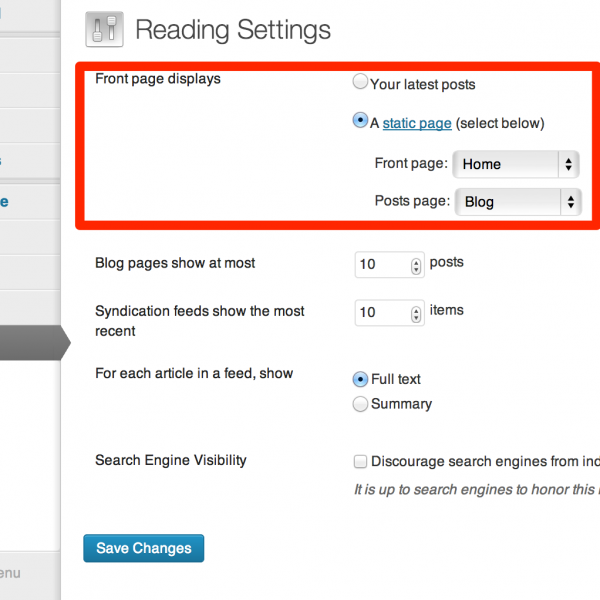The height and width of the screenshot is (600, 600).
Task: Increase blog pages count with up stepper arrow
Action: 417,261
